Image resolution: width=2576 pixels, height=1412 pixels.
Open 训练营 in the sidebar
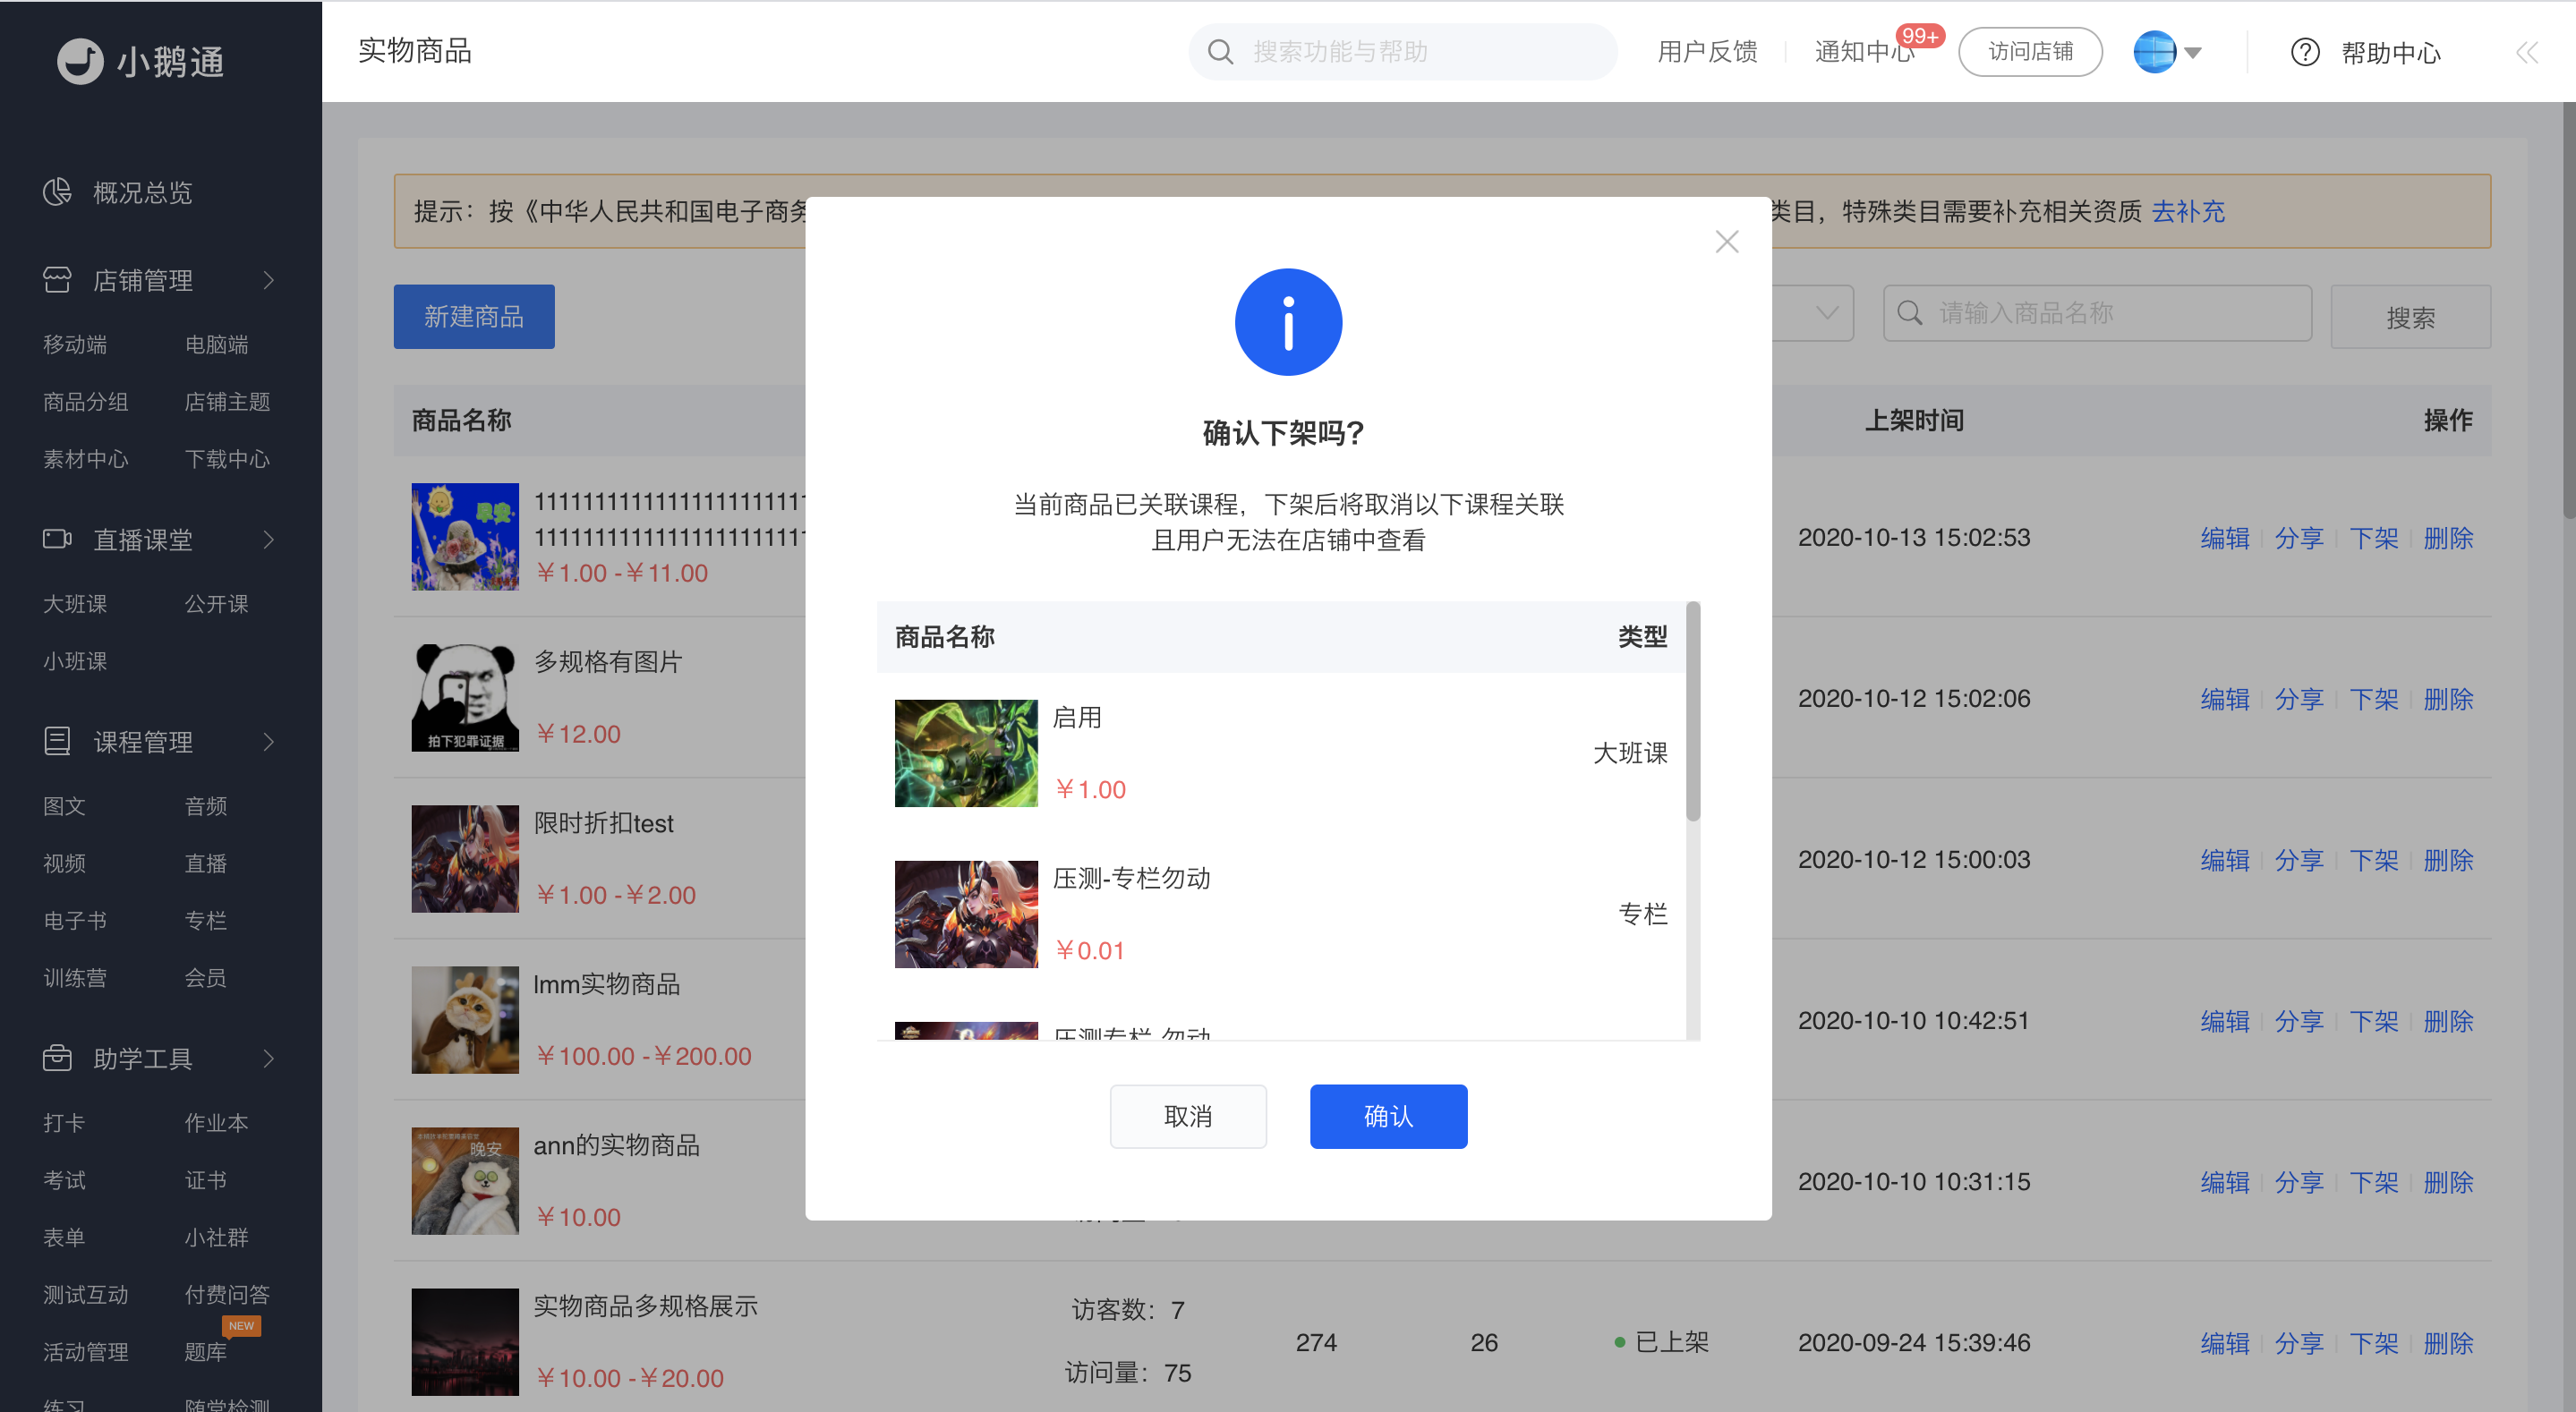(x=75, y=978)
